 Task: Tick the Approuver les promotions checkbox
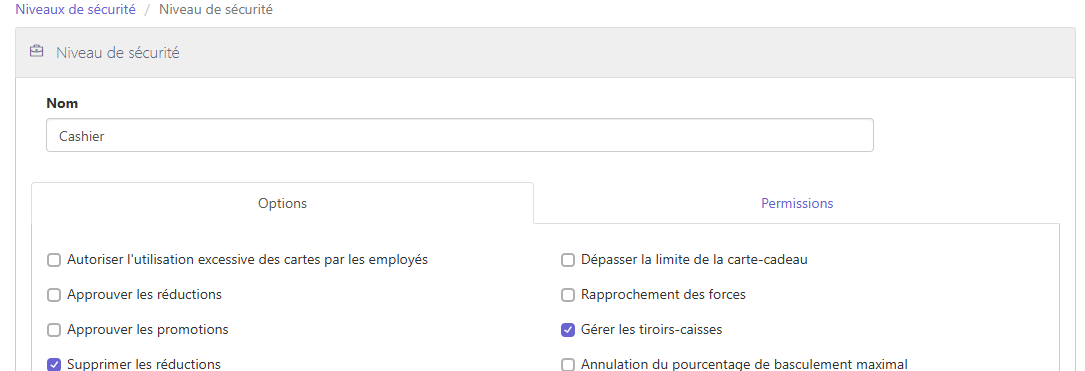pos(54,330)
